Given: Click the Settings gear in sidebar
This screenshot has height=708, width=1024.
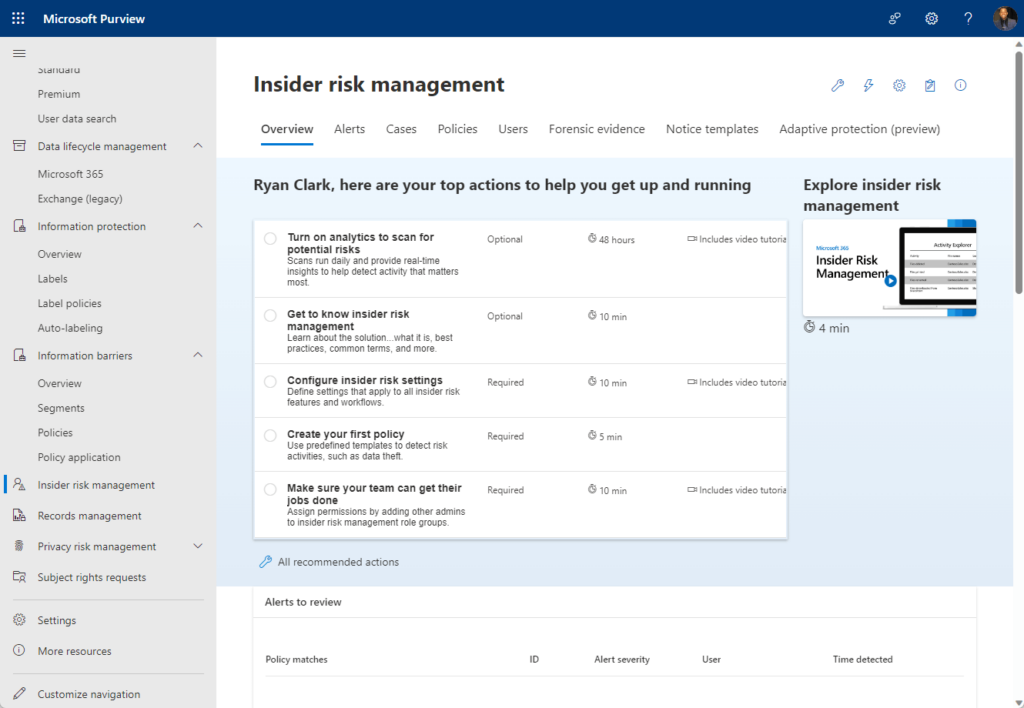Looking at the screenshot, I should pos(20,620).
